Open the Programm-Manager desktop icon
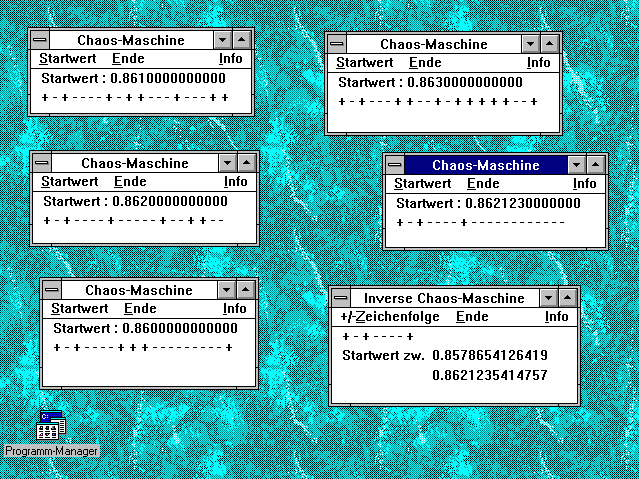 [x=49, y=427]
